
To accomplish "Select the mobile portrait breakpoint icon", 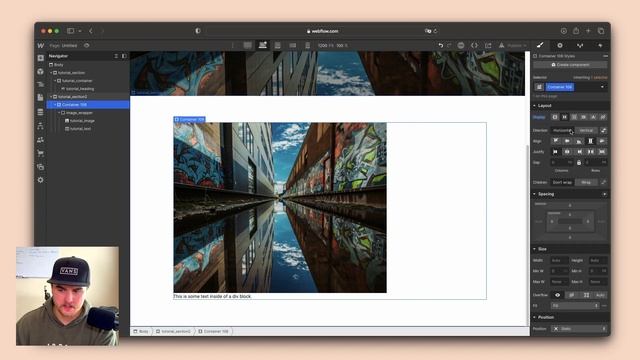I will [x=307, y=46].
